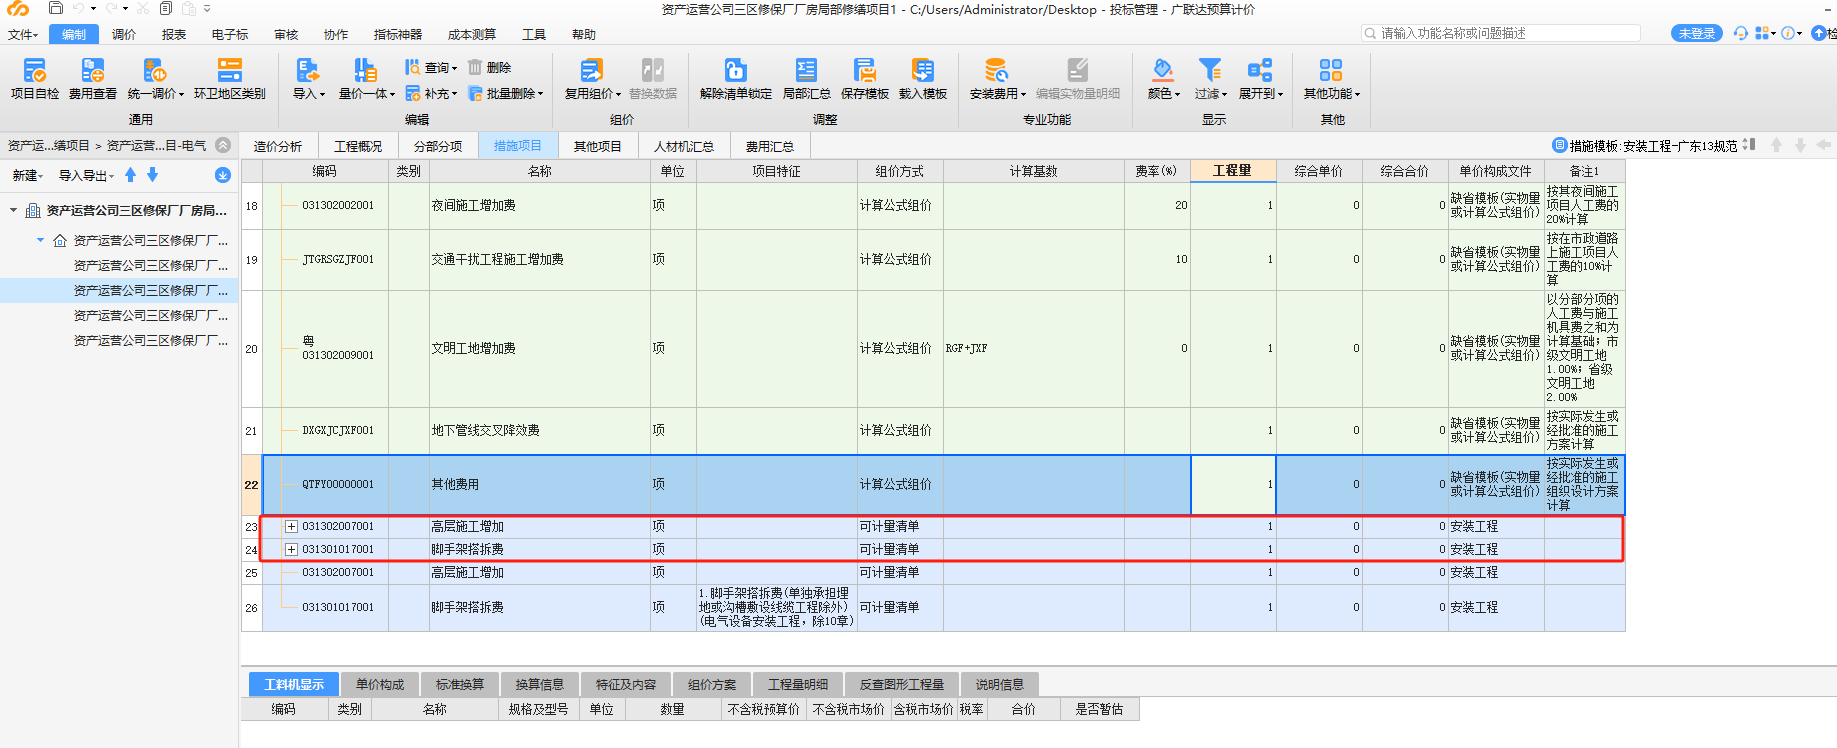
Task: Click the customer service headset icon
Action: tap(1741, 33)
